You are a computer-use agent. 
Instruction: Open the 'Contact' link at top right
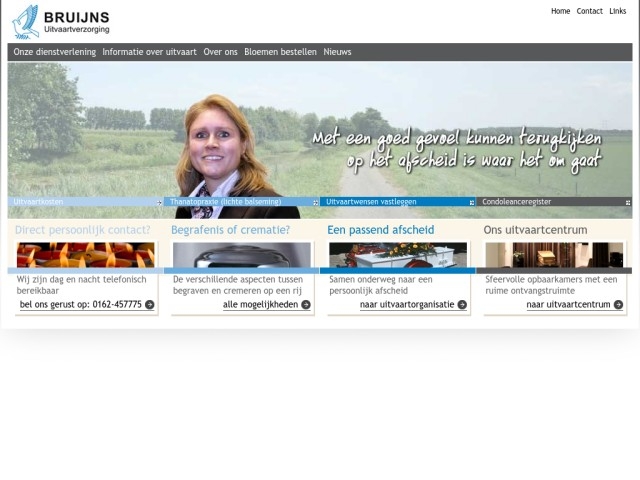[x=589, y=11]
